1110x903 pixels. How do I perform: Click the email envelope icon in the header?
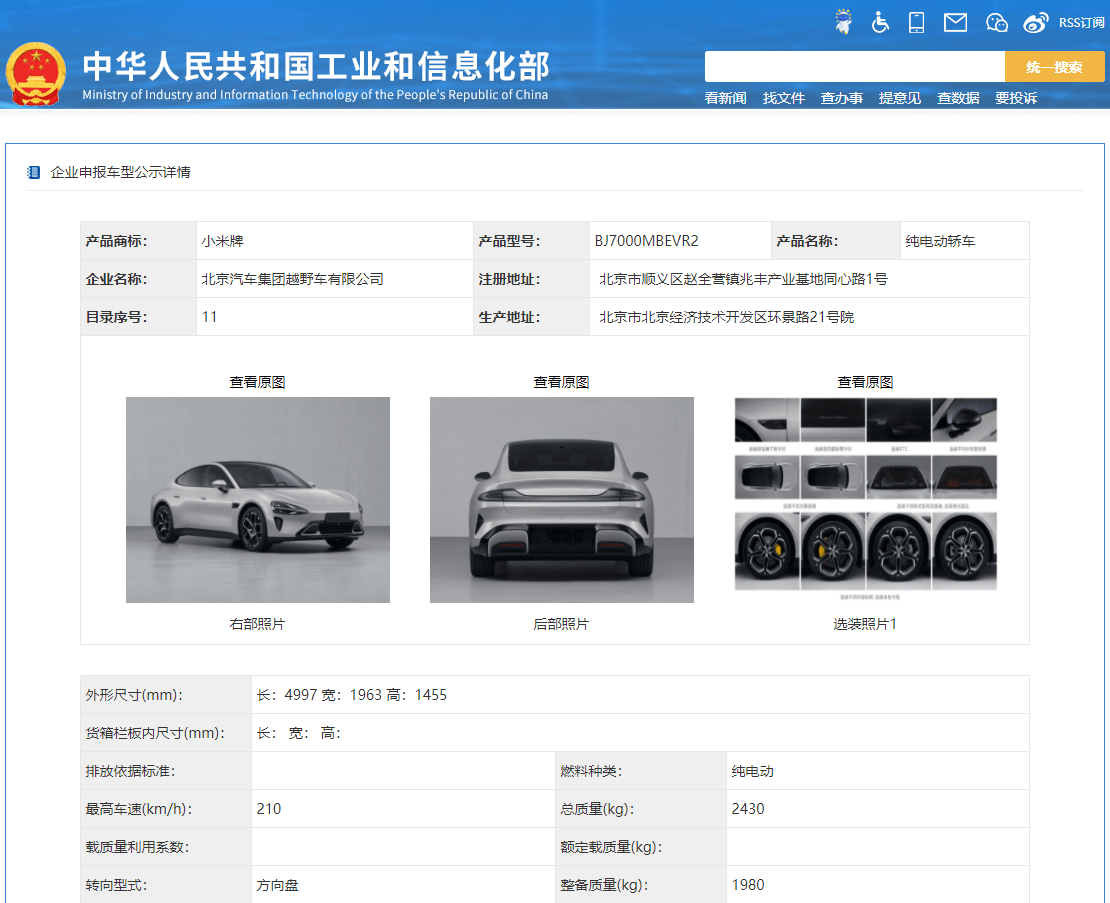955,22
